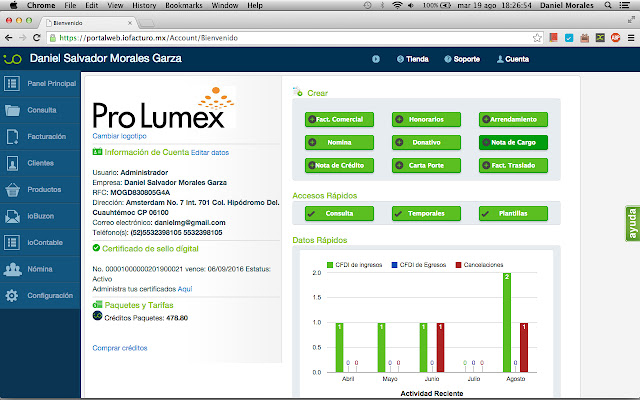Screen dimensions: 640x400
Task: Click the Consulta folder icon in the sidebar
Action: click(12, 110)
